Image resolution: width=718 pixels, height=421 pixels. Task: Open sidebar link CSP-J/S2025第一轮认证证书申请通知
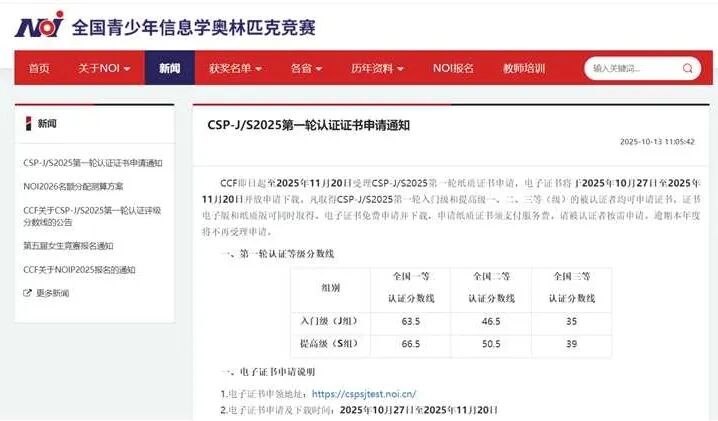[x=92, y=162]
